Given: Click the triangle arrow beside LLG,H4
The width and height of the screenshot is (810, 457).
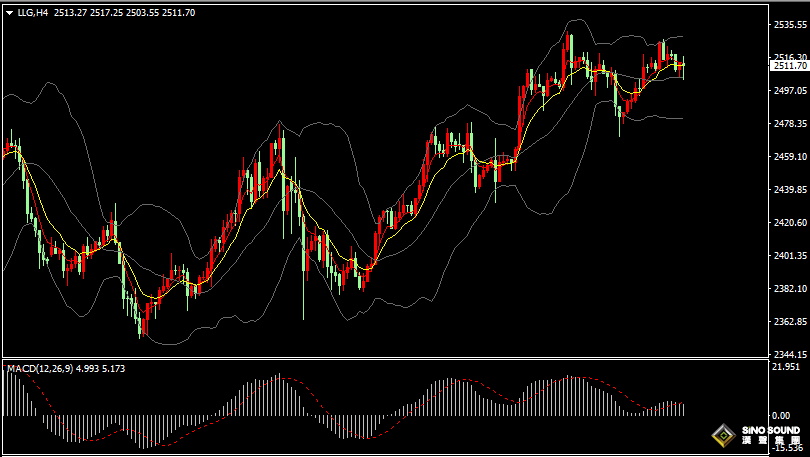Looking at the screenshot, I should coord(9,13).
